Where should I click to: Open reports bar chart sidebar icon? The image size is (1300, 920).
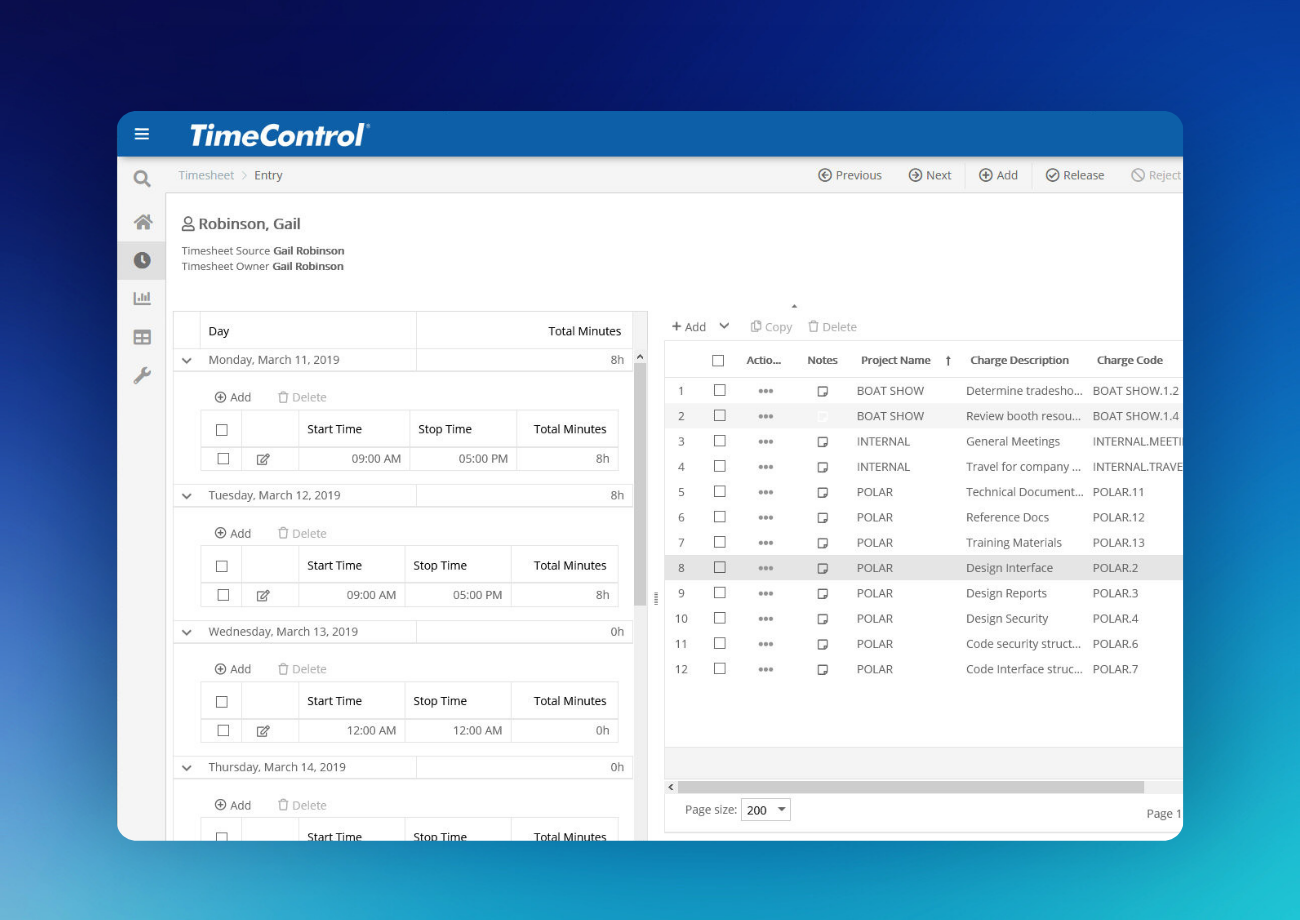142,298
